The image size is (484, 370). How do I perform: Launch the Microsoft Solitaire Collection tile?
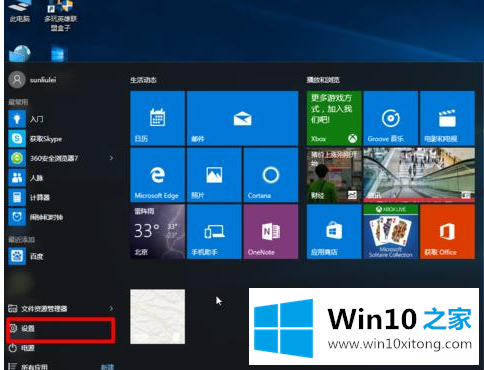click(x=391, y=232)
